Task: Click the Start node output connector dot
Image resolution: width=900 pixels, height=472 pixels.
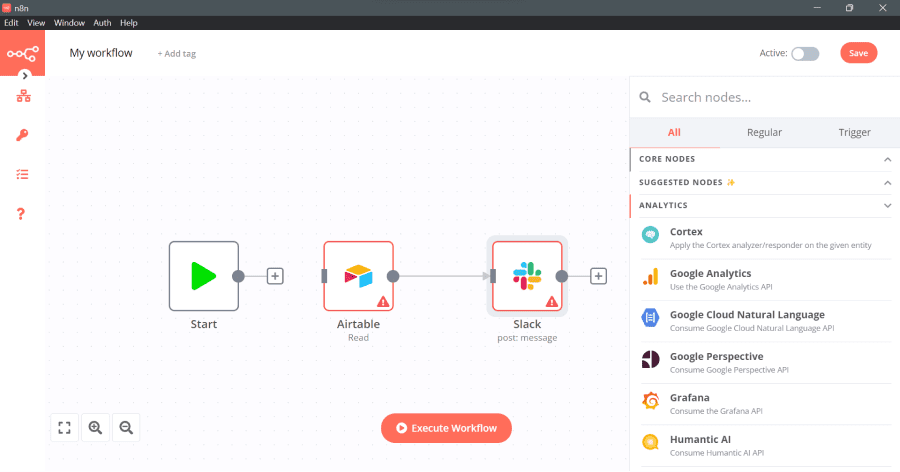Action: coord(238,276)
